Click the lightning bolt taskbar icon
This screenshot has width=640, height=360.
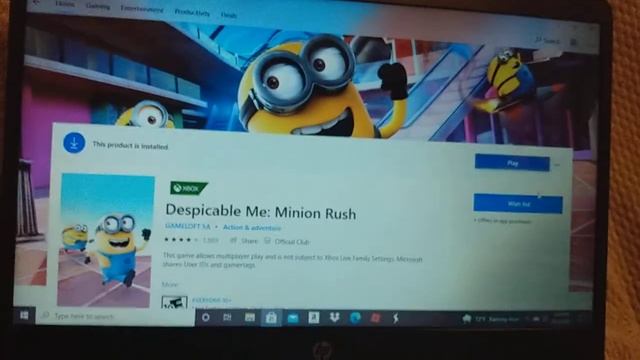tap(396, 318)
